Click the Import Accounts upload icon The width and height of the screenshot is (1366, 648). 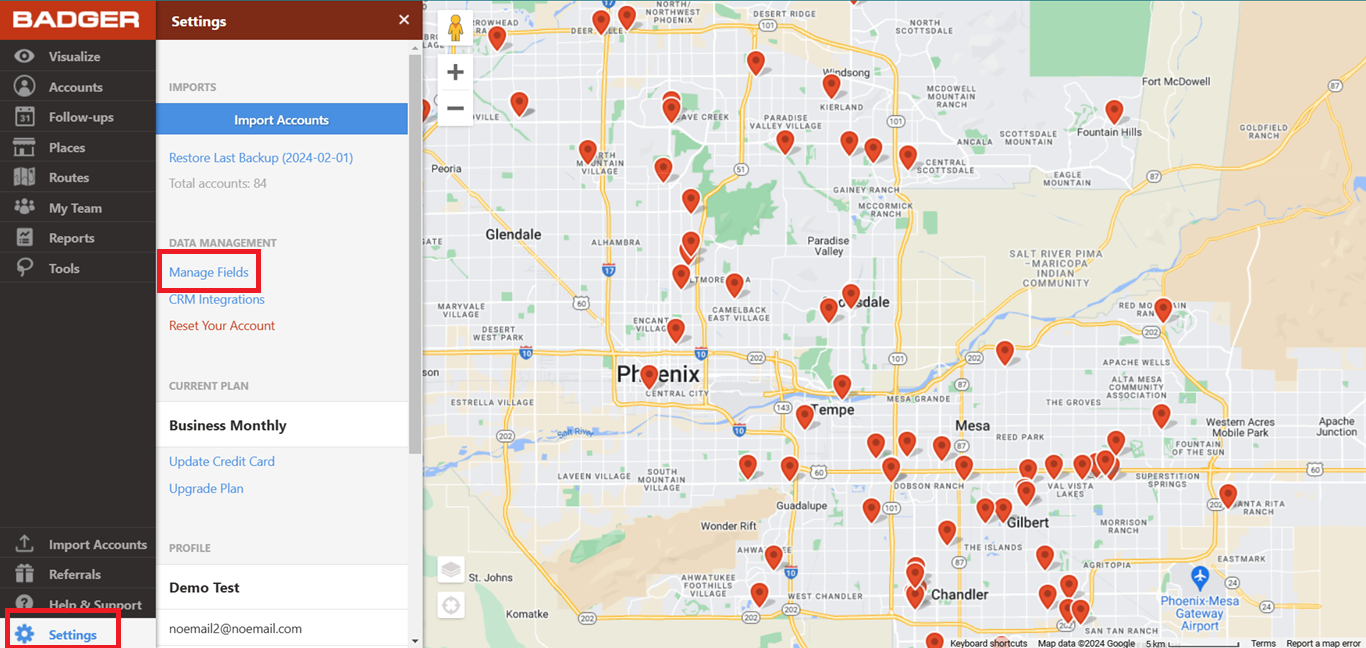pyautogui.click(x=24, y=544)
